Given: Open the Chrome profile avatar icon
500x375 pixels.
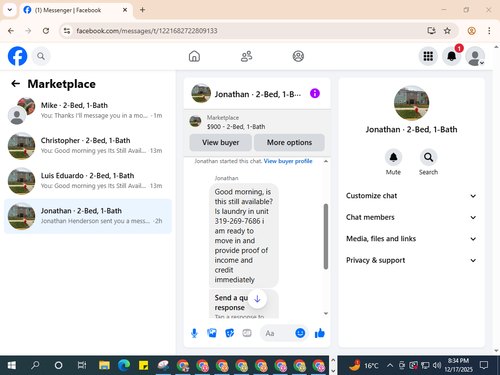Looking at the screenshot, I should click(x=471, y=31).
